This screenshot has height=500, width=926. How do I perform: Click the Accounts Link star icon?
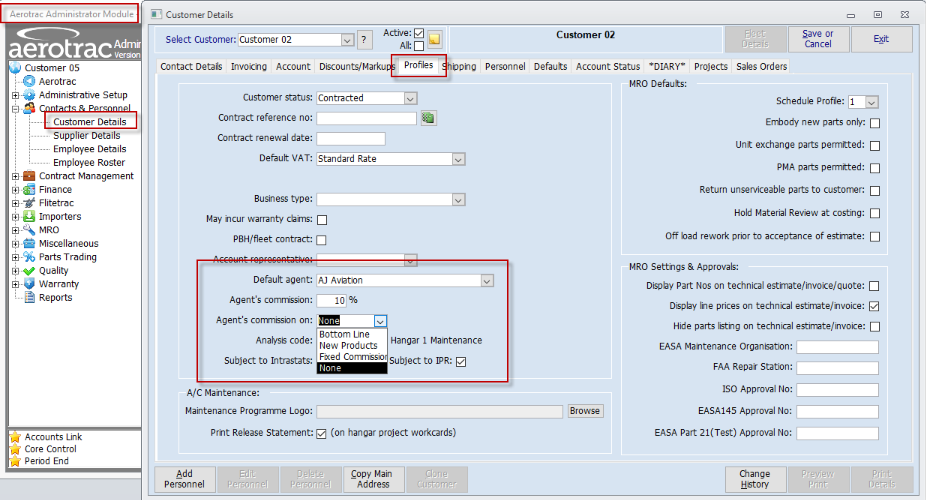tap(15, 437)
